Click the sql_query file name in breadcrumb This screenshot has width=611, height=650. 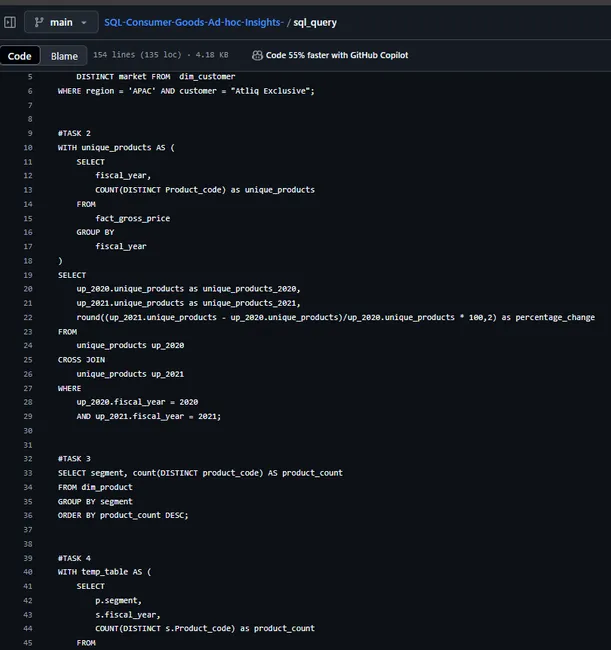point(315,22)
